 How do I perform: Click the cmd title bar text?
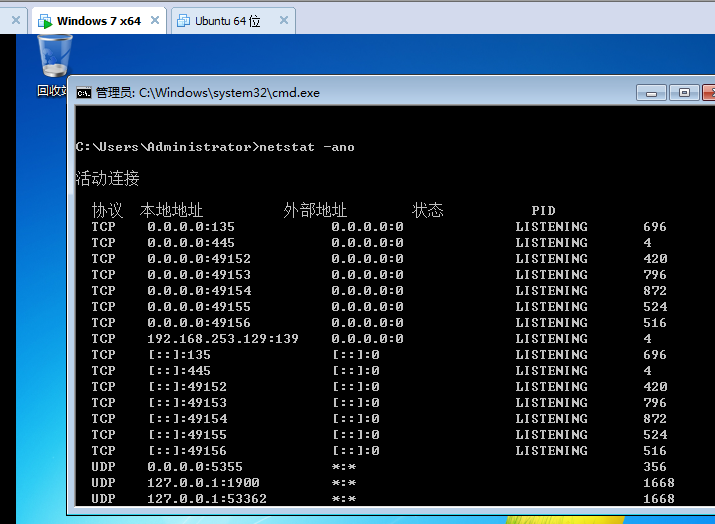coord(208,93)
